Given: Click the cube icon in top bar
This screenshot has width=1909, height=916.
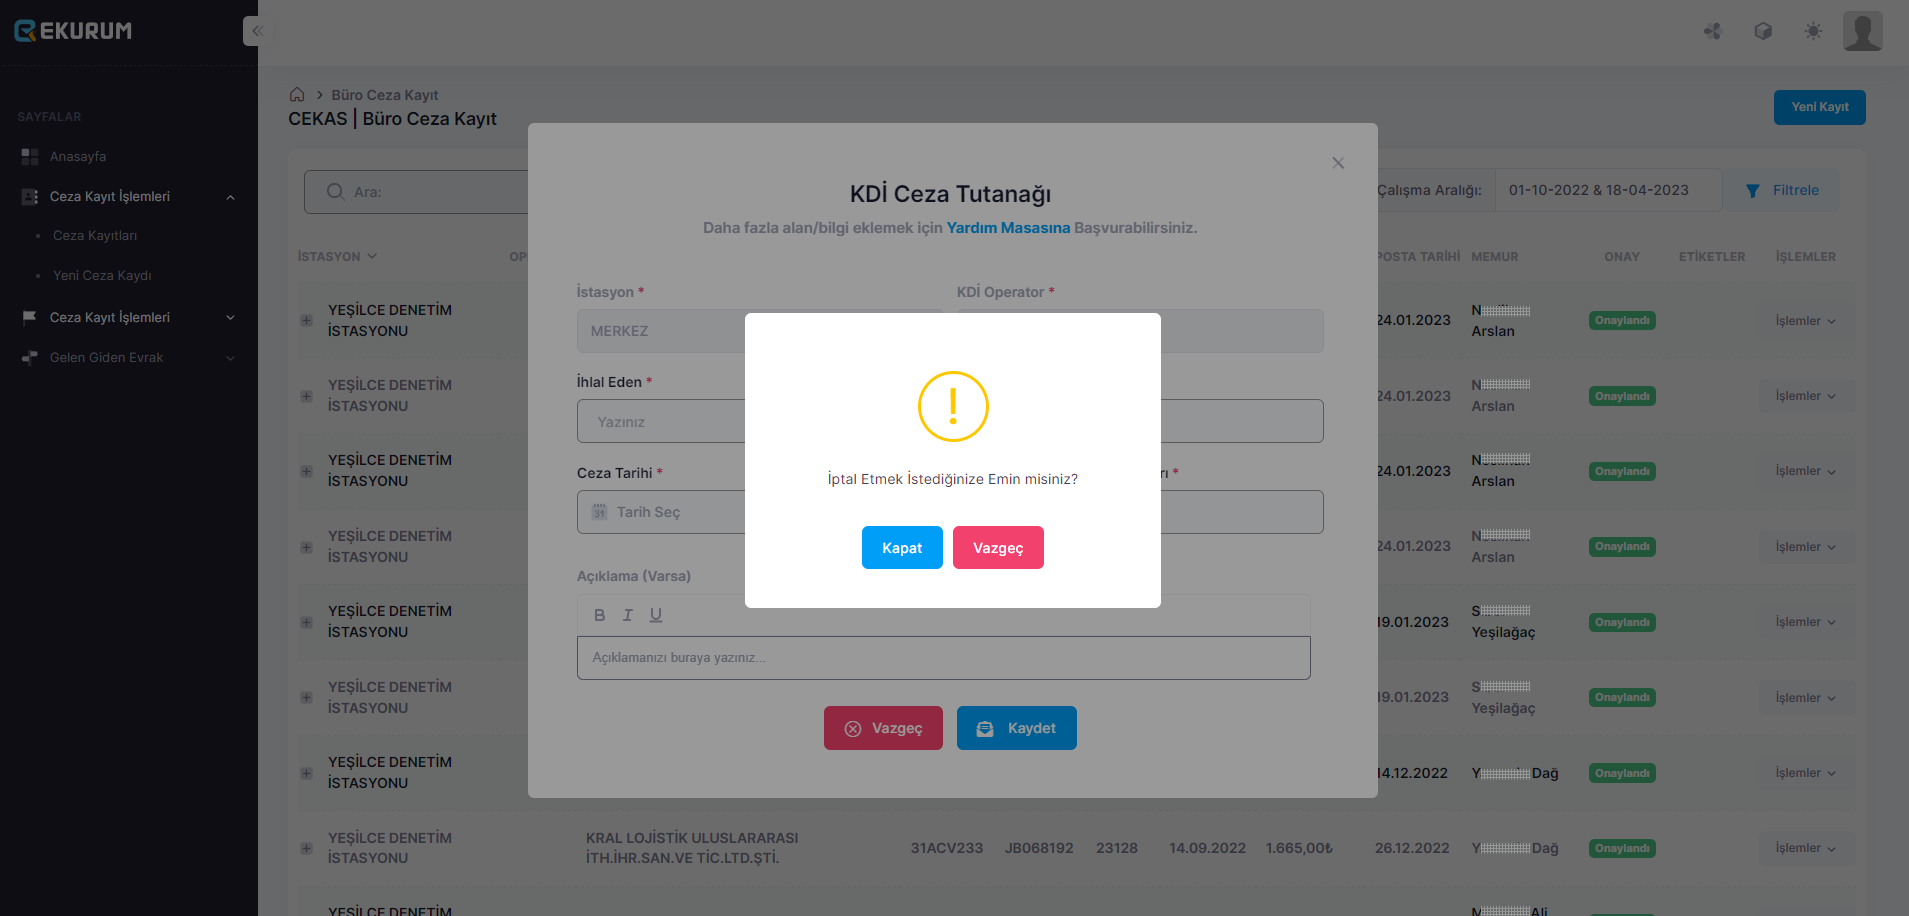Looking at the screenshot, I should coord(1763,31).
